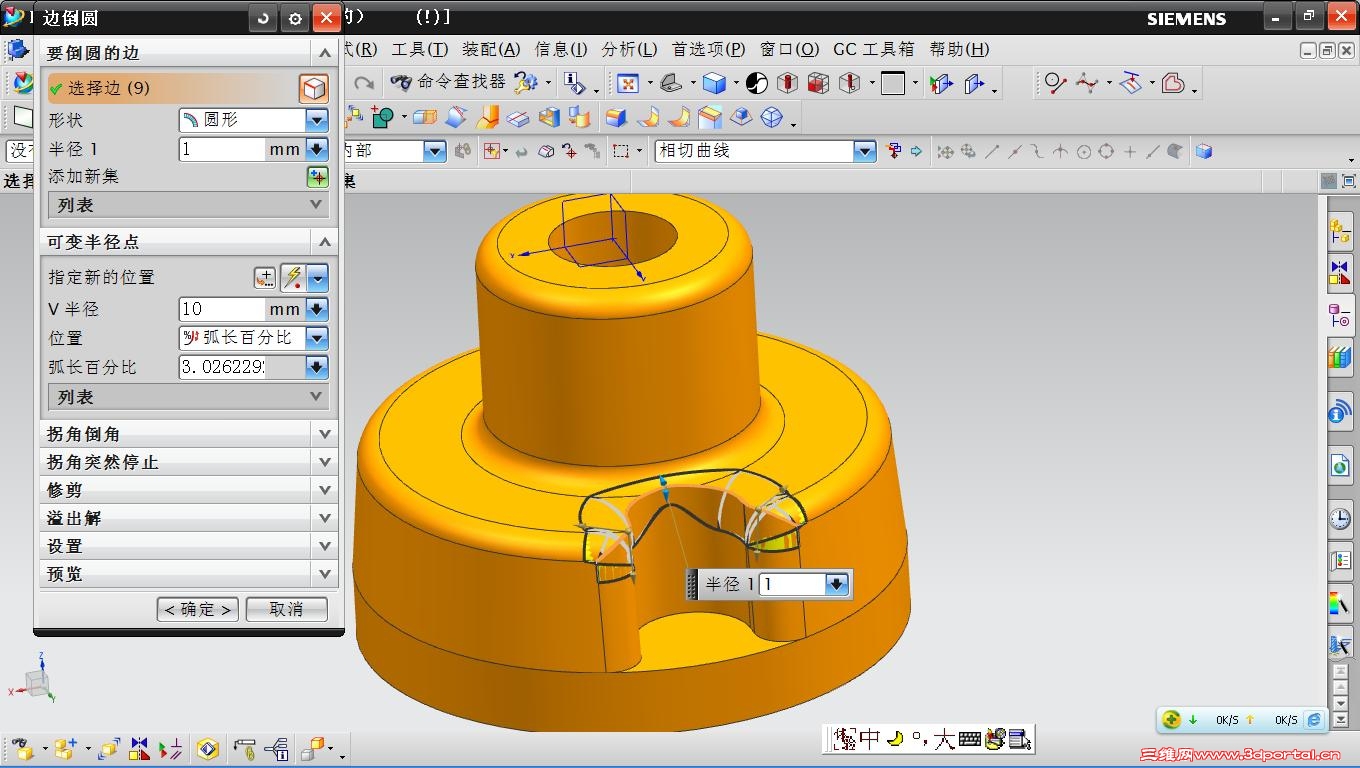Click the dialog settings gear icon
This screenshot has height=768, width=1360.
click(294, 18)
